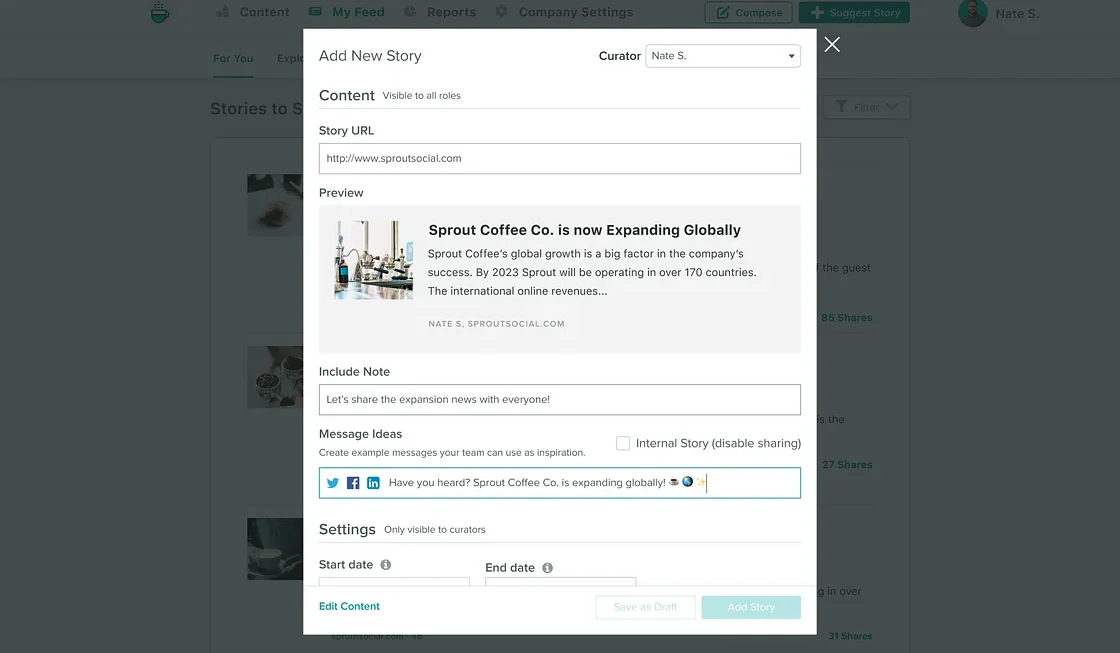1120x653 pixels.
Task: Click the Reports pie chart icon
Action: tap(410, 11)
